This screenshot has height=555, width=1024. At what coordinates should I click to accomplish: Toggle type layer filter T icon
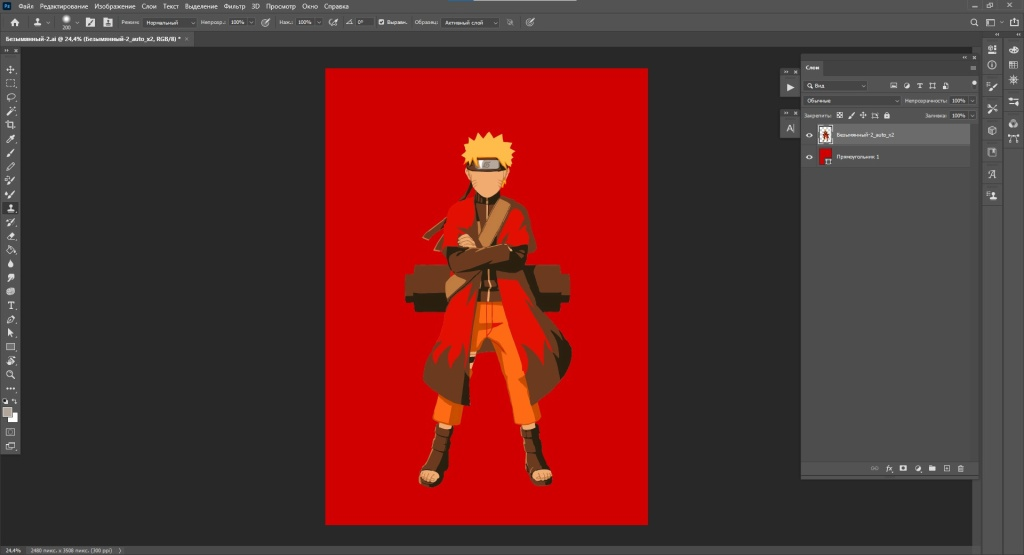[920, 86]
